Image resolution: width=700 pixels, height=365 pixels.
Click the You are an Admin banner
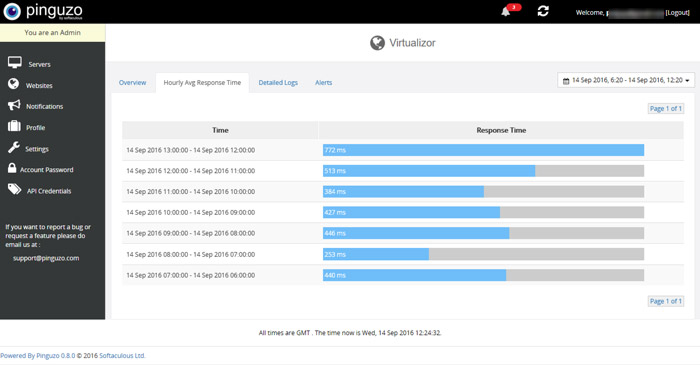point(53,33)
